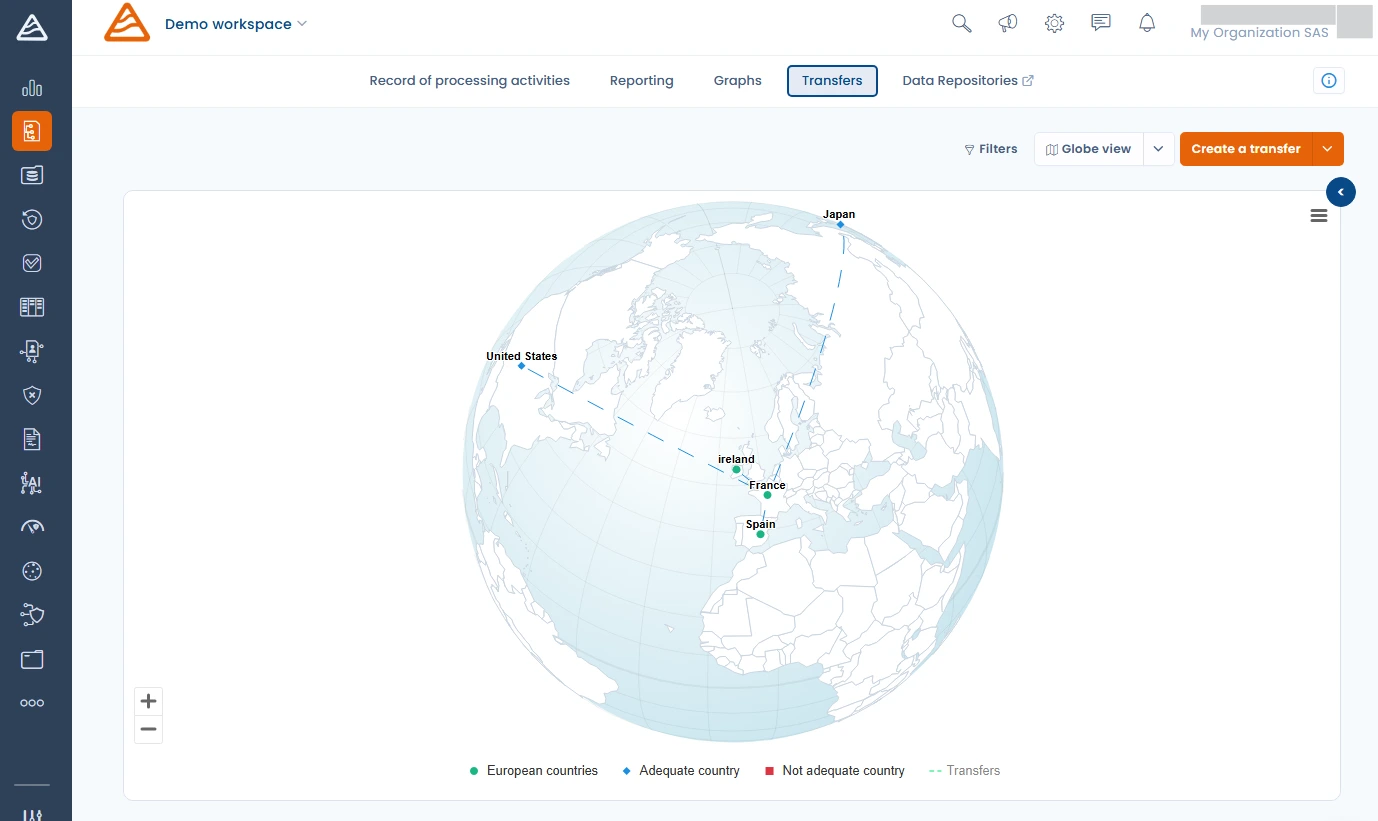Toggle the European countries legend item

coord(533,770)
